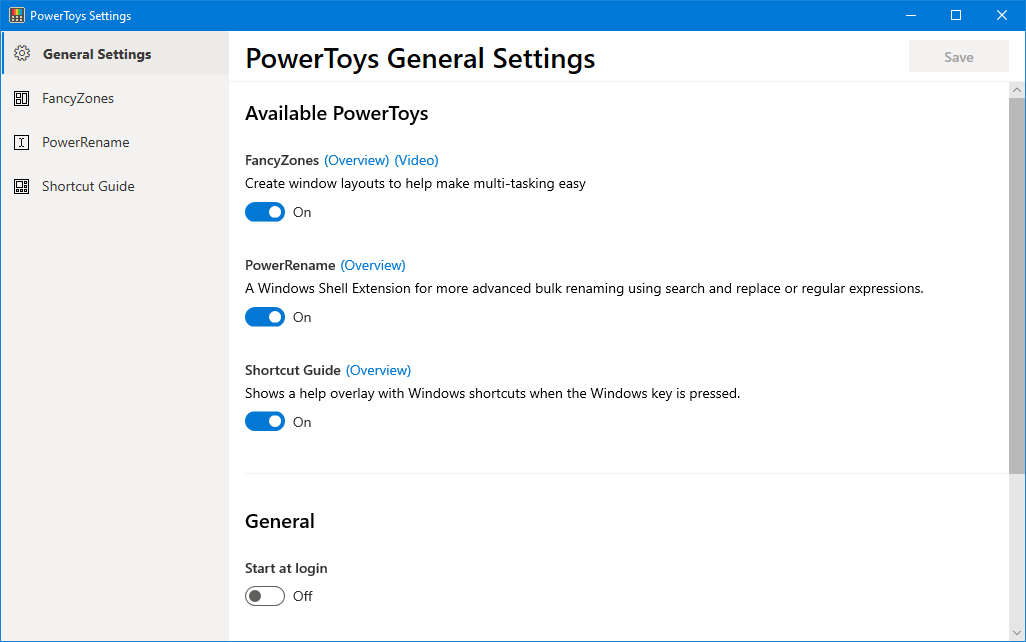Click the PowerRename text-cursor icon

point(22,142)
